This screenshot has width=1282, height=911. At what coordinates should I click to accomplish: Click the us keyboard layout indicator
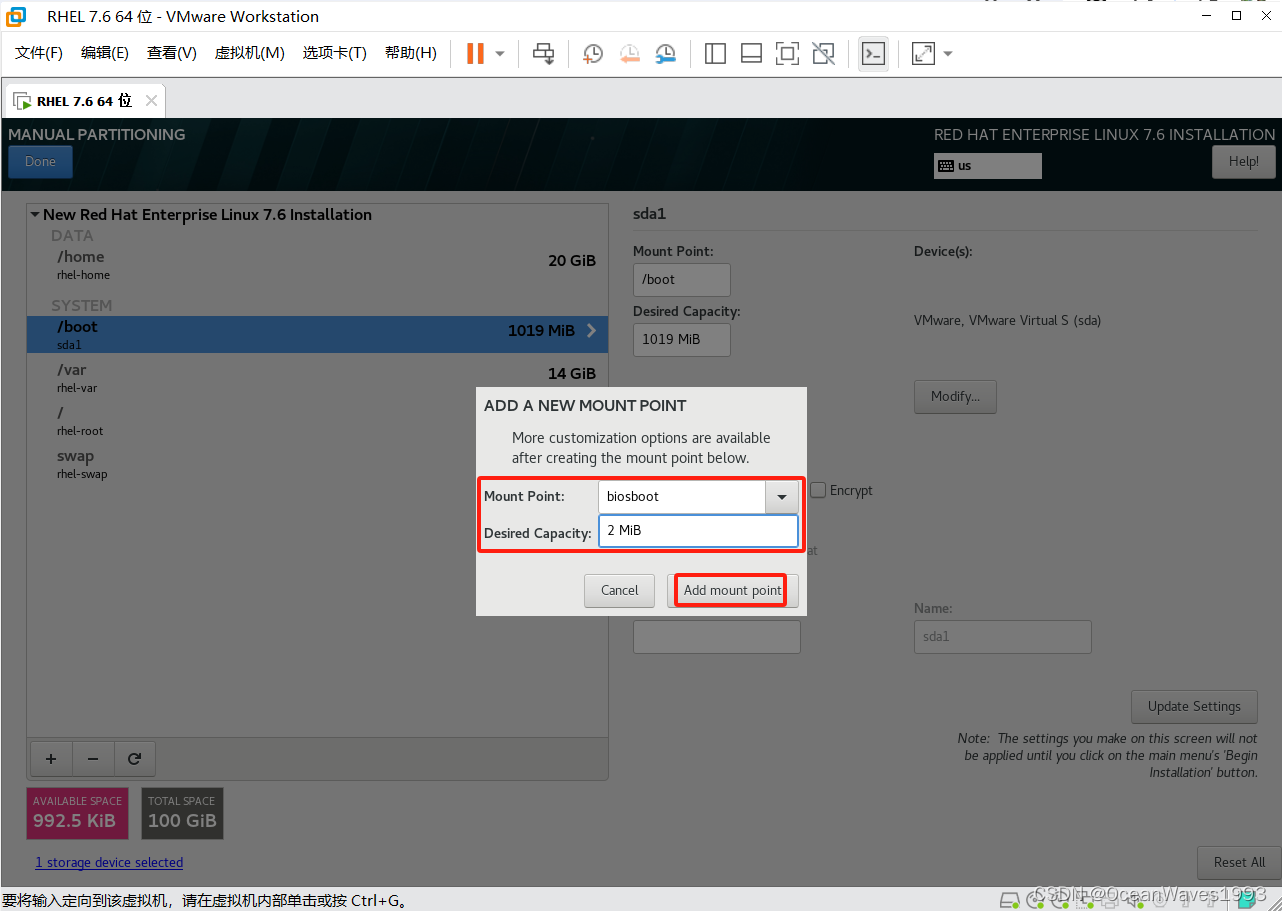pyautogui.click(x=988, y=166)
